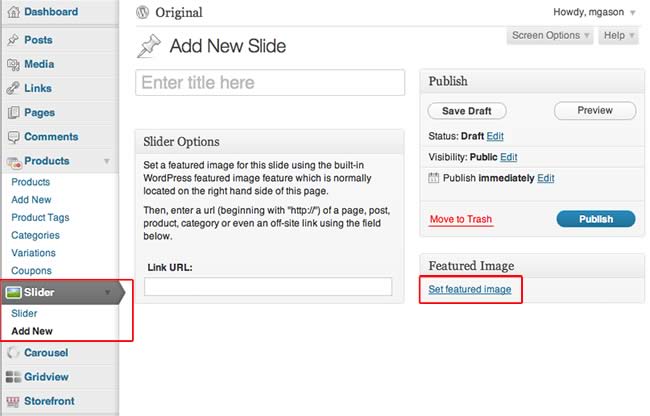This screenshot has height=416, width=650.
Task: Expand the Help dropdown tab
Action: coord(619,36)
